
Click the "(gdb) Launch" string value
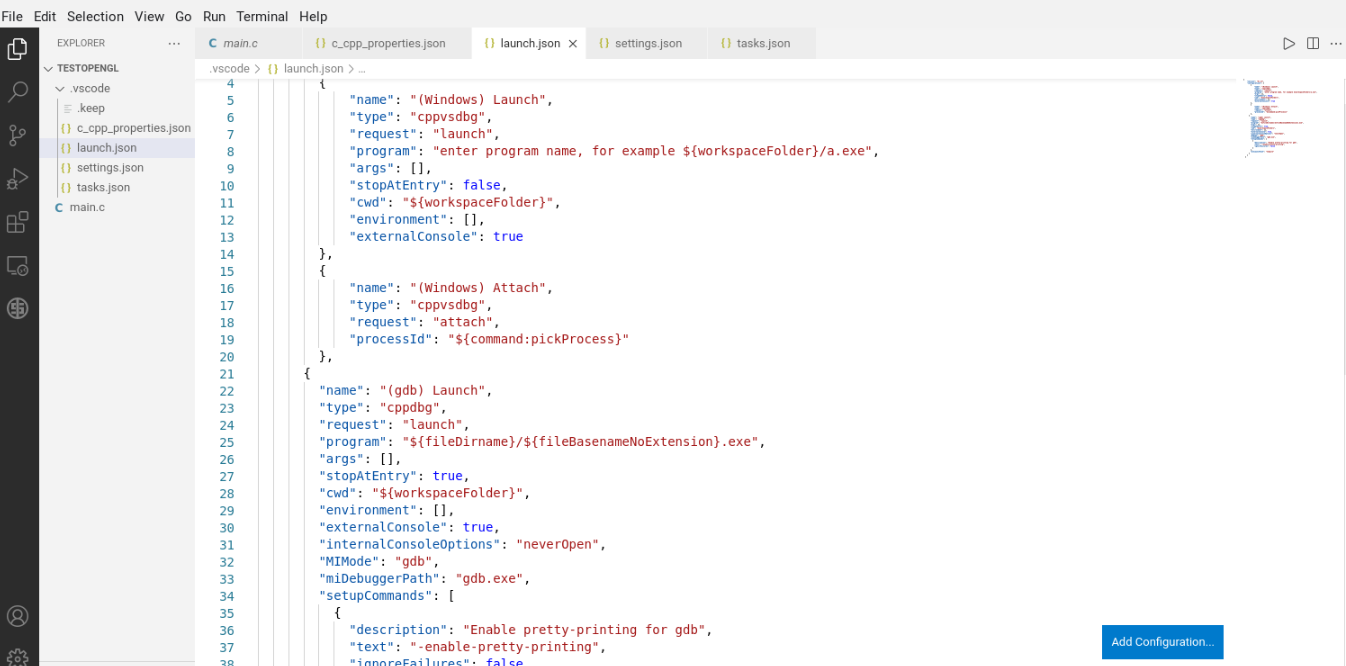[x=436, y=390]
